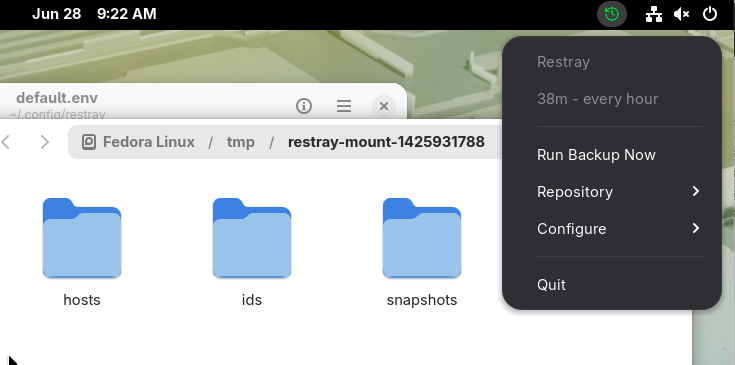This screenshot has height=365, width=735.
Task: Click the Restray menu header label
Action: (x=563, y=62)
